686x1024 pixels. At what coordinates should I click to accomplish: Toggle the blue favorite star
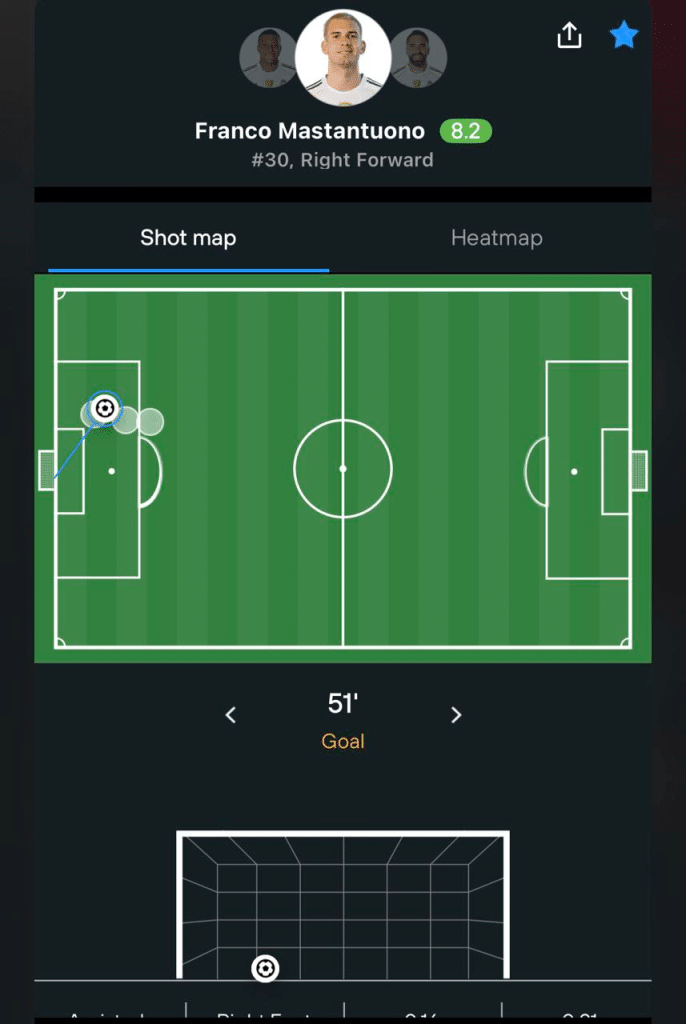(x=624, y=36)
